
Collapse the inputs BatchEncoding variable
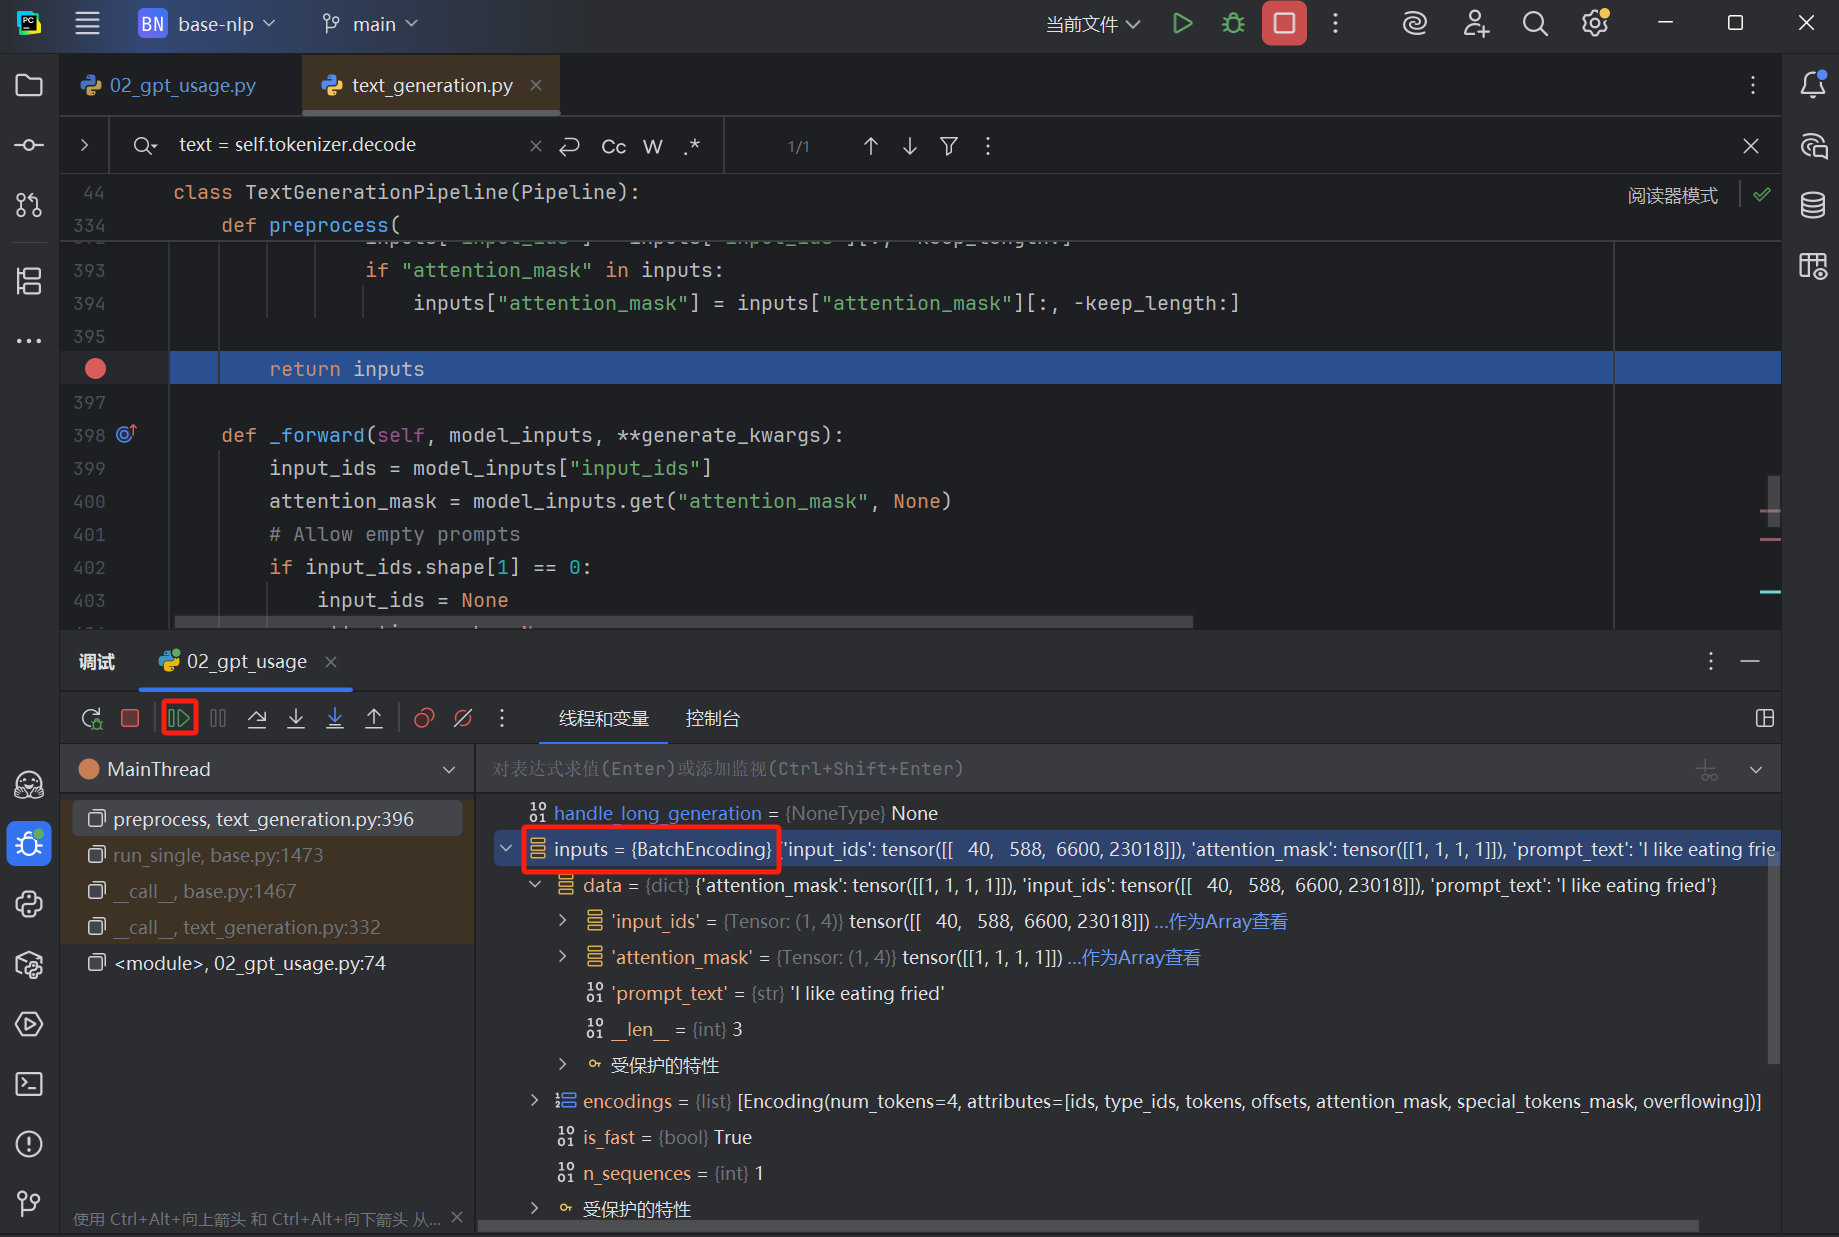[x=506, y=849]
